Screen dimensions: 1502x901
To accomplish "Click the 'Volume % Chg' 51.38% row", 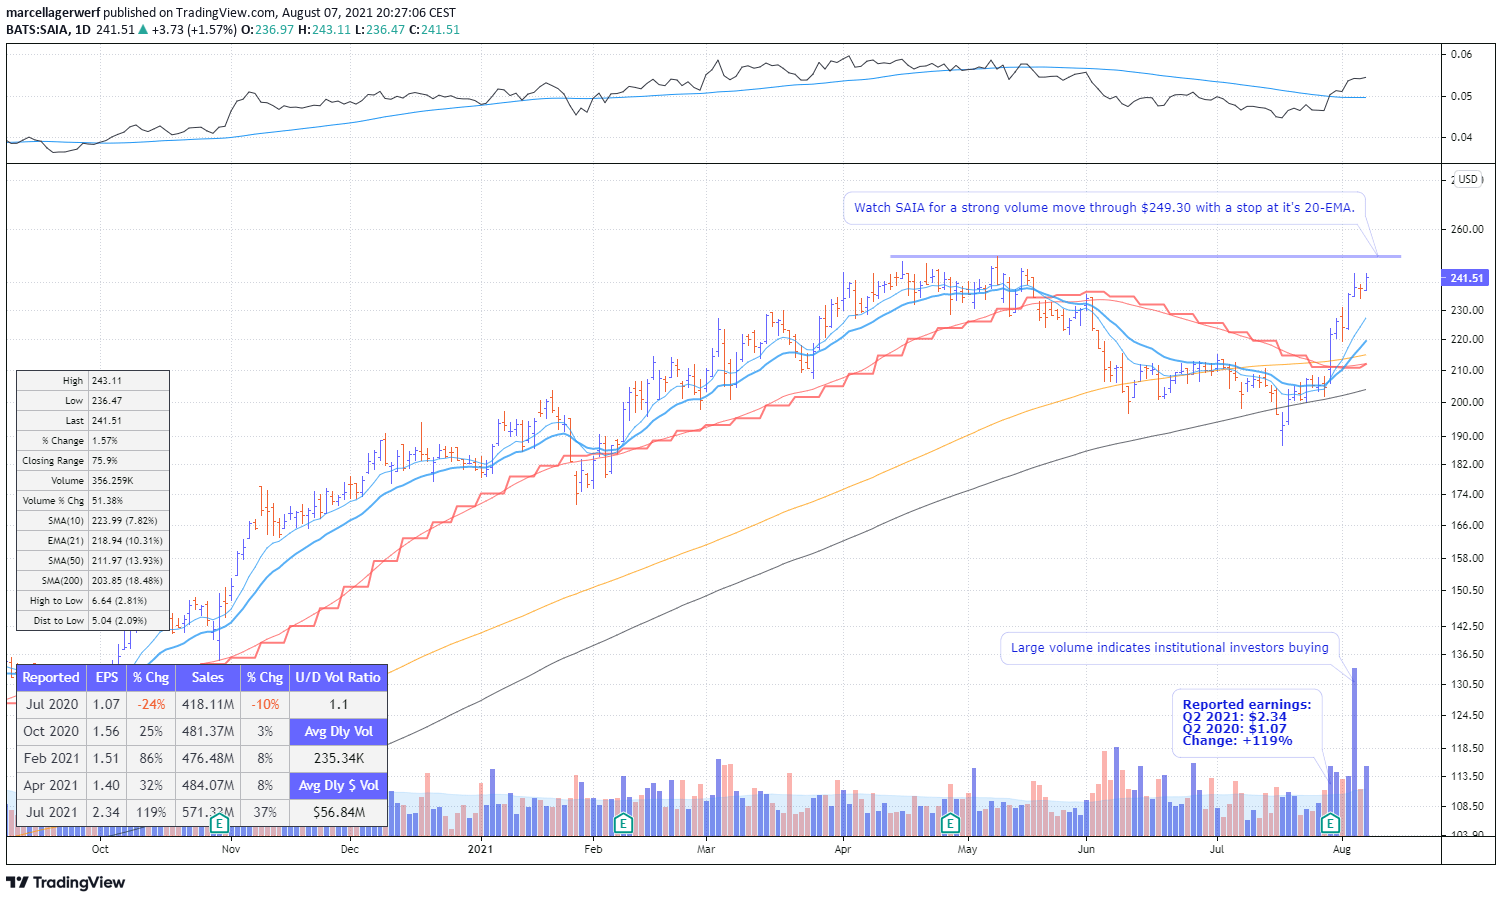I will point(93,501).
